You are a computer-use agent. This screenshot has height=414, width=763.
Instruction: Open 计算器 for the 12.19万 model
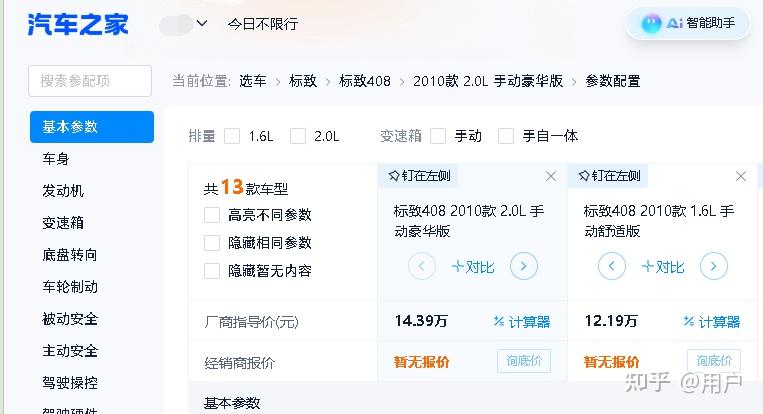pyautogui.click(x=711, y=322)
